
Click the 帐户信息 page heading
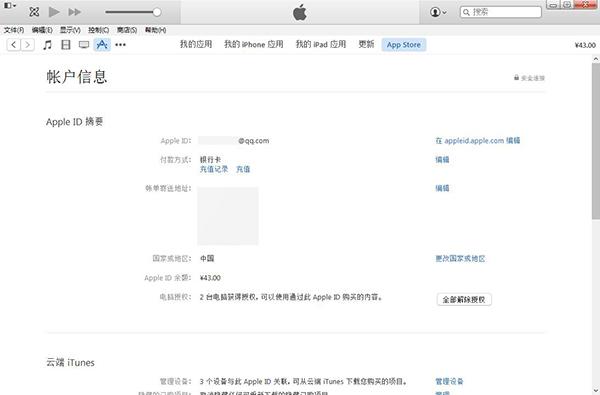pyautogui.click(x=77, y=77)
